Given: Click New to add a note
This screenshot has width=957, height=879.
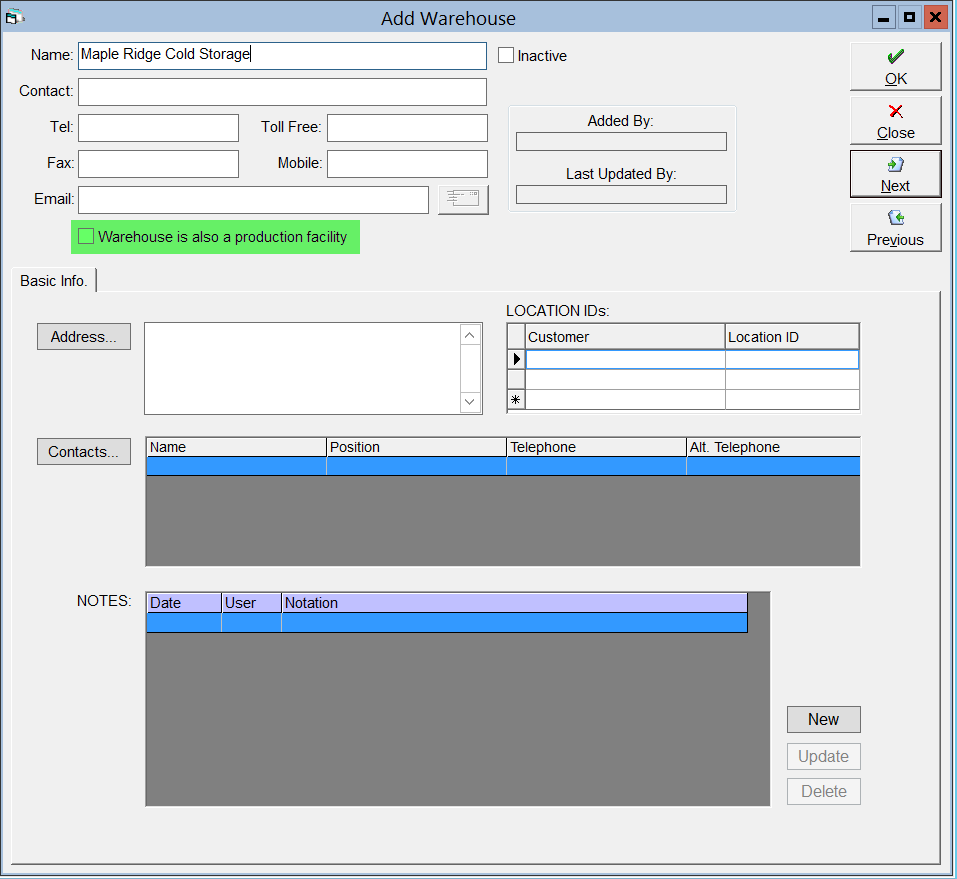Looking at the screenshot, I should click(823, 720).
